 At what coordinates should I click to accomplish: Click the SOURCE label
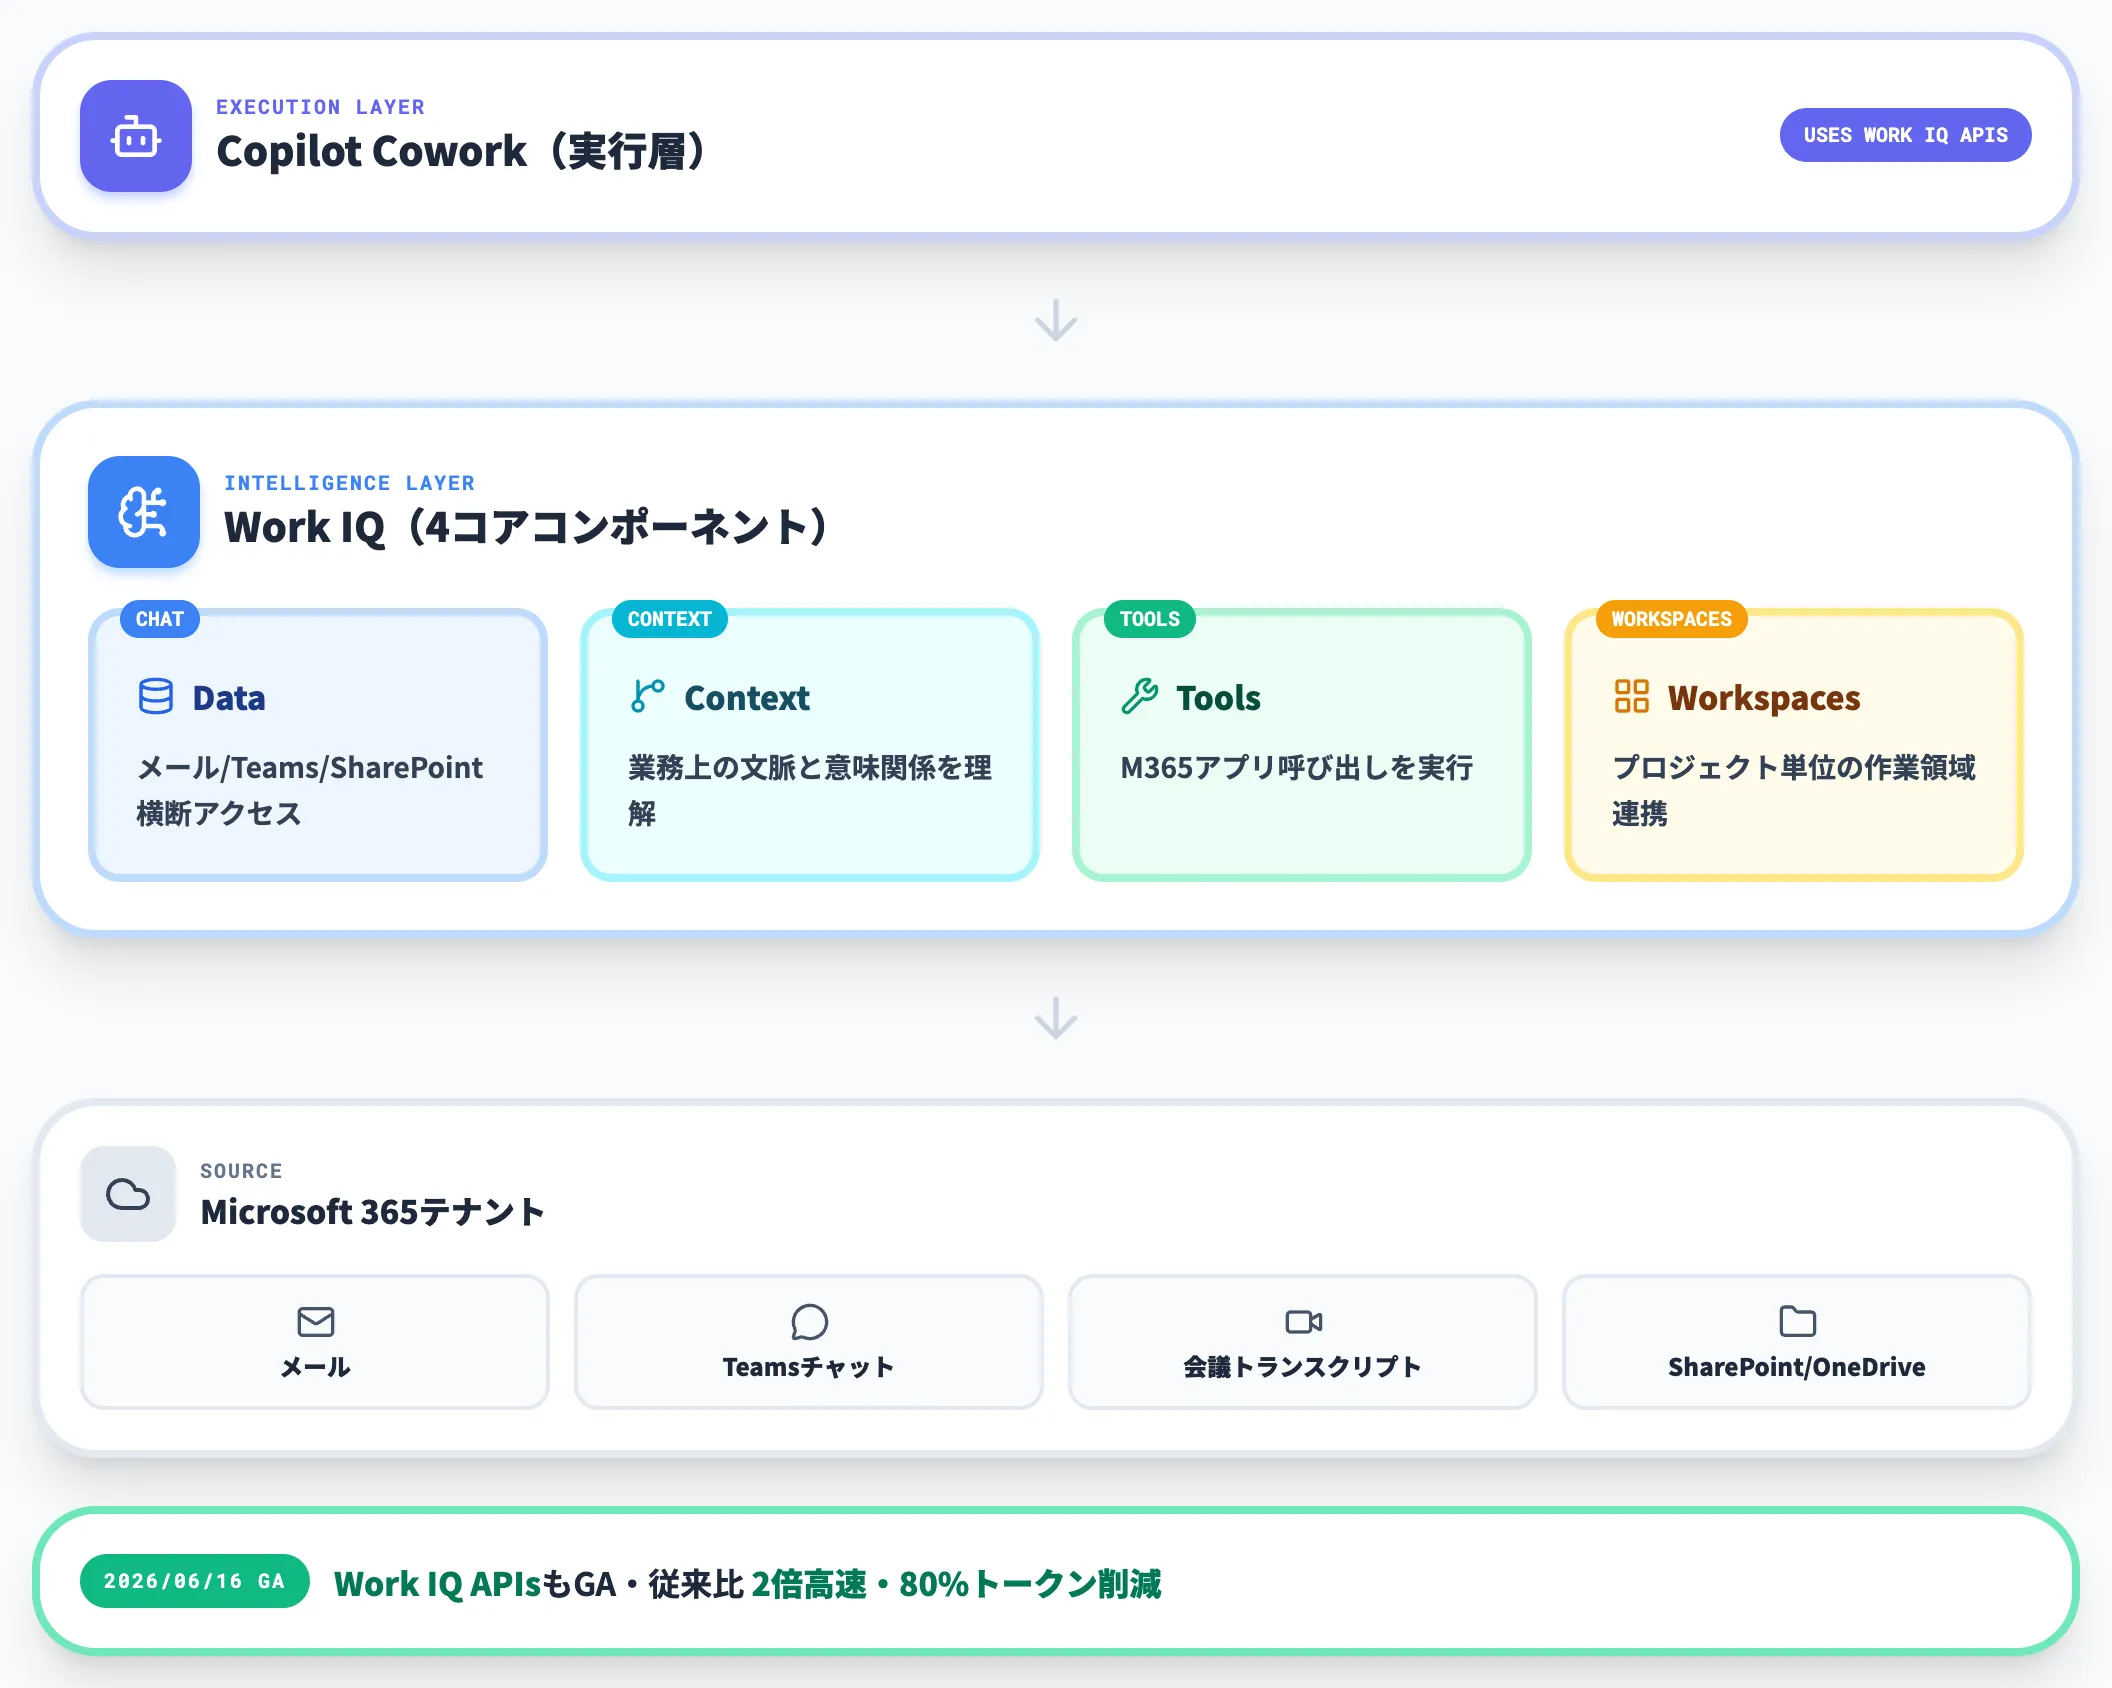pyautogui.click(x=241, y=1171)
